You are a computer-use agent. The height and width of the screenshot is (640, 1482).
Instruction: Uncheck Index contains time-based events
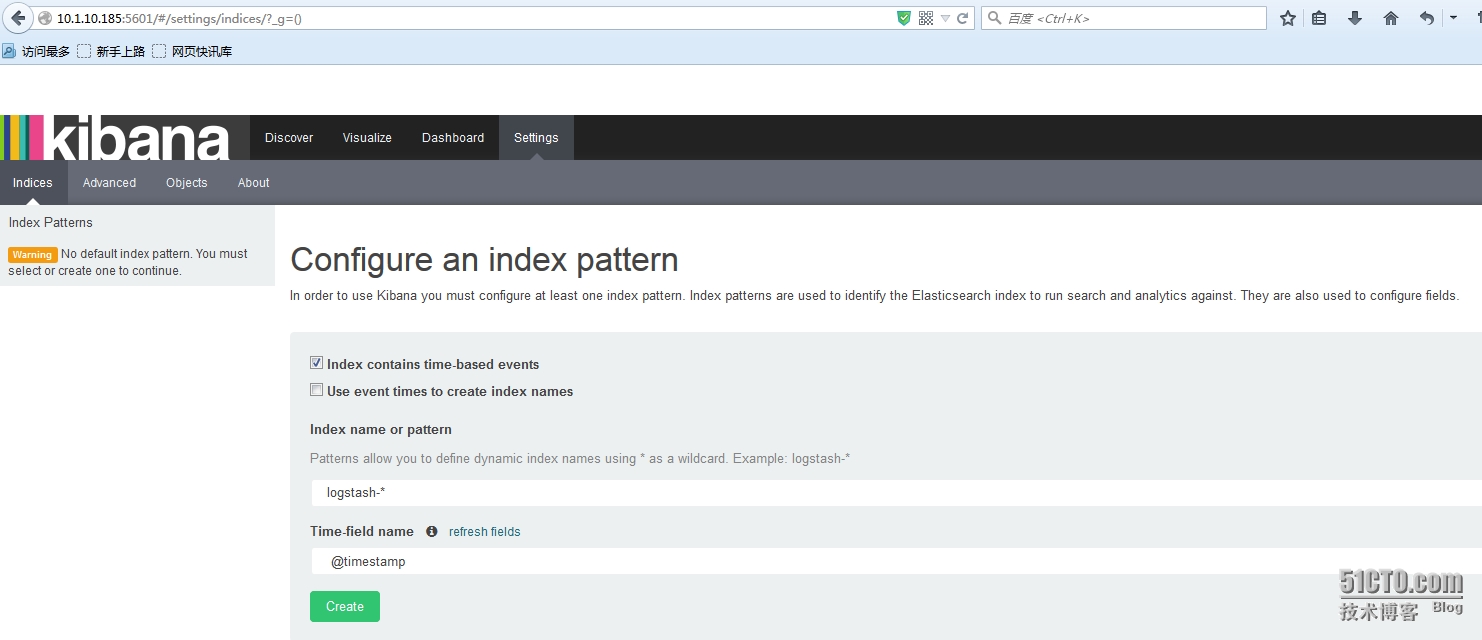[x=317, y=363]
